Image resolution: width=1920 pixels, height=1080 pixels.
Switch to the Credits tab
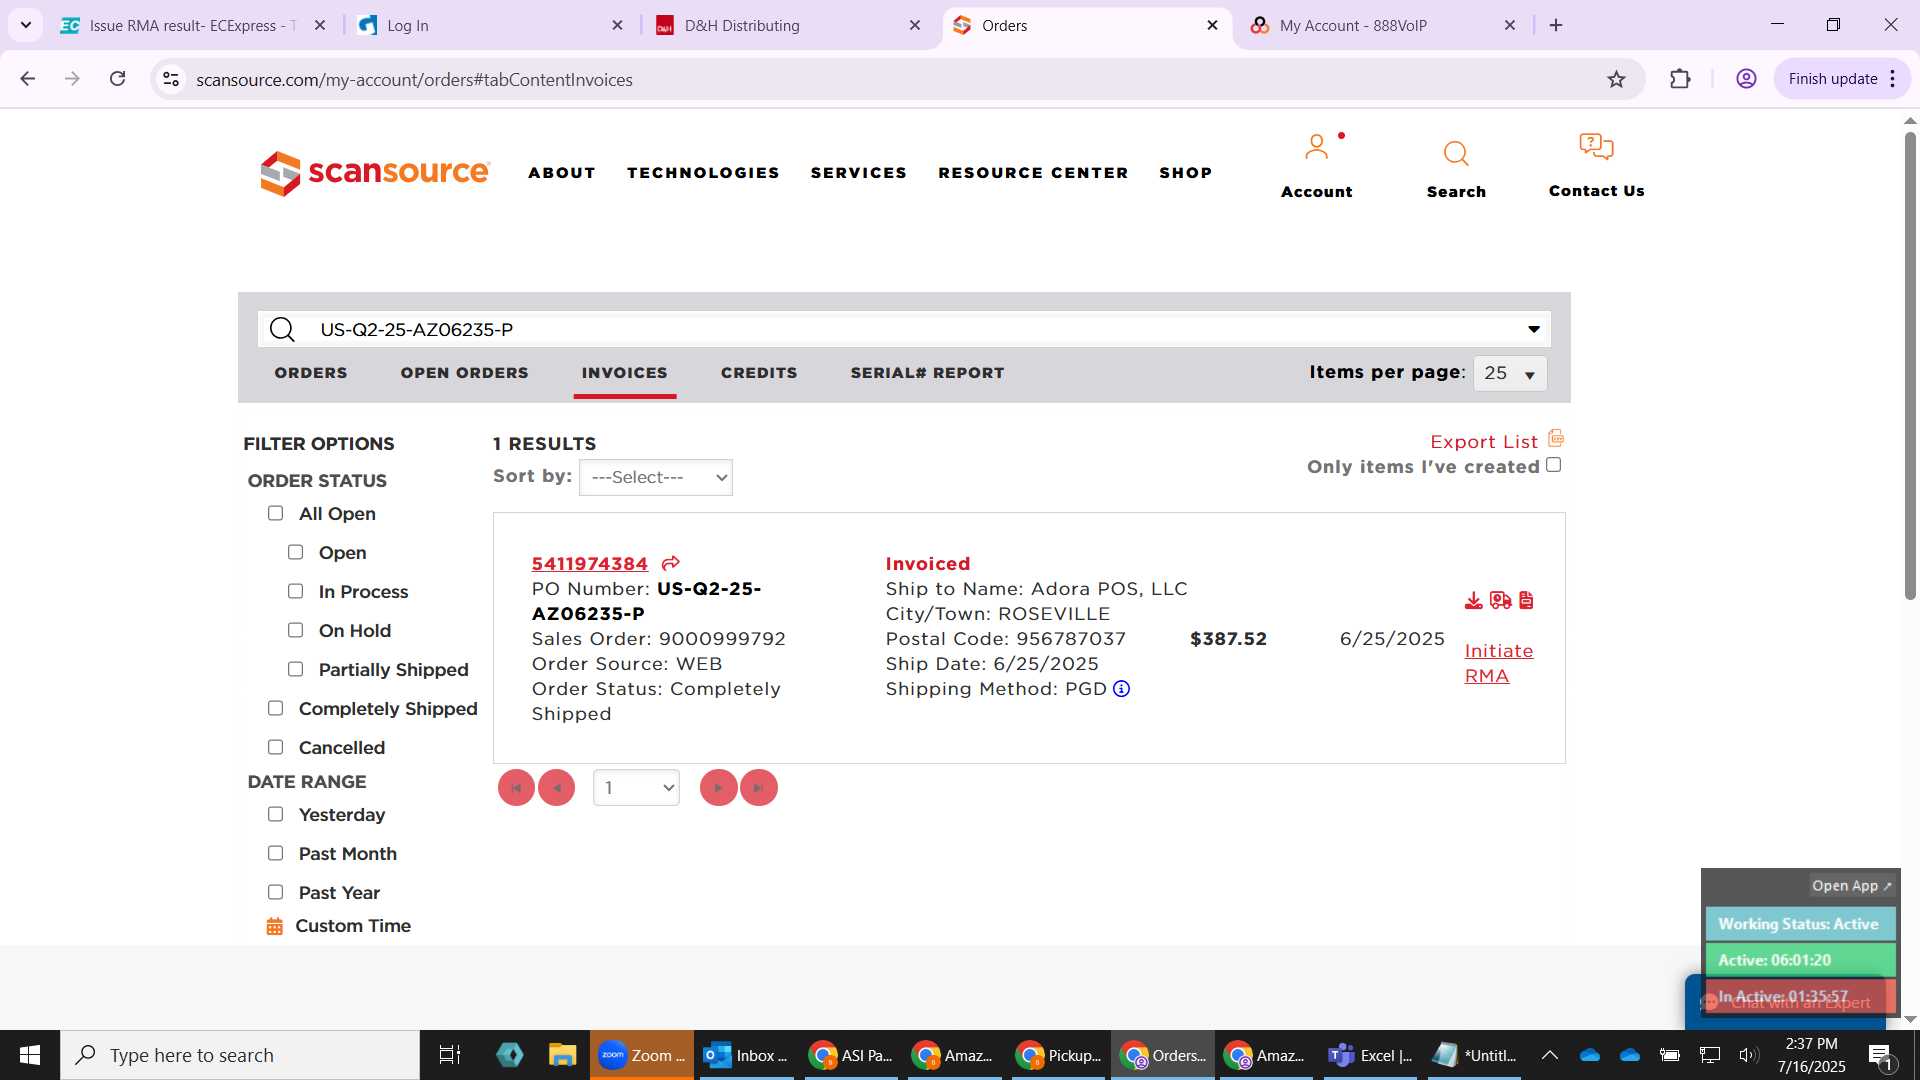(759, 373)
